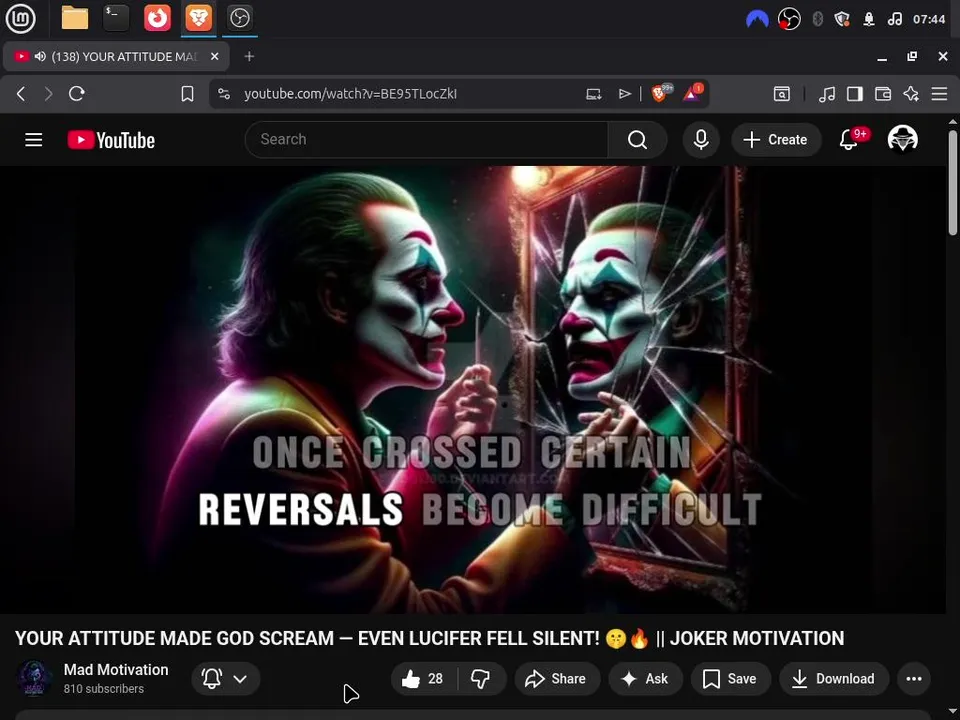The height and width of the screenshot is (720, 960).
Task: Open the Mad Motivation channel avatar
Action: pos(34,678)
